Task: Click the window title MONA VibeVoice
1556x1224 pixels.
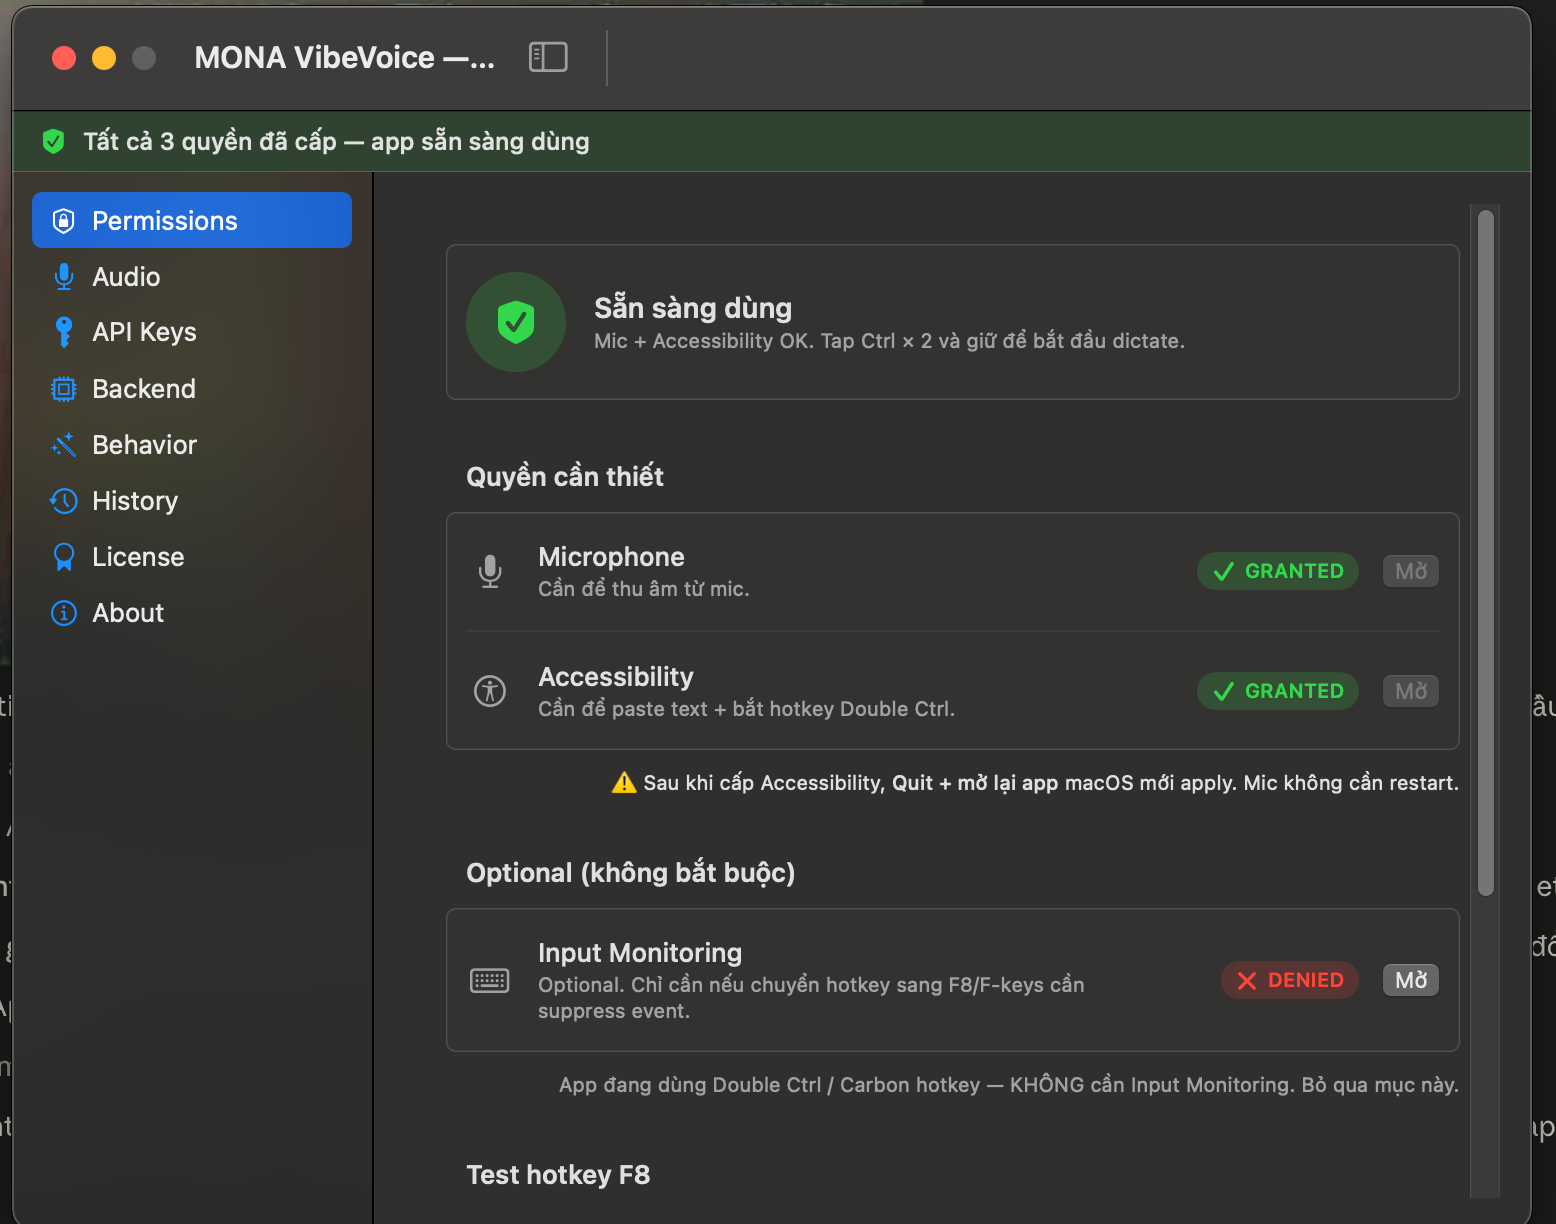Action: [345, 57]
